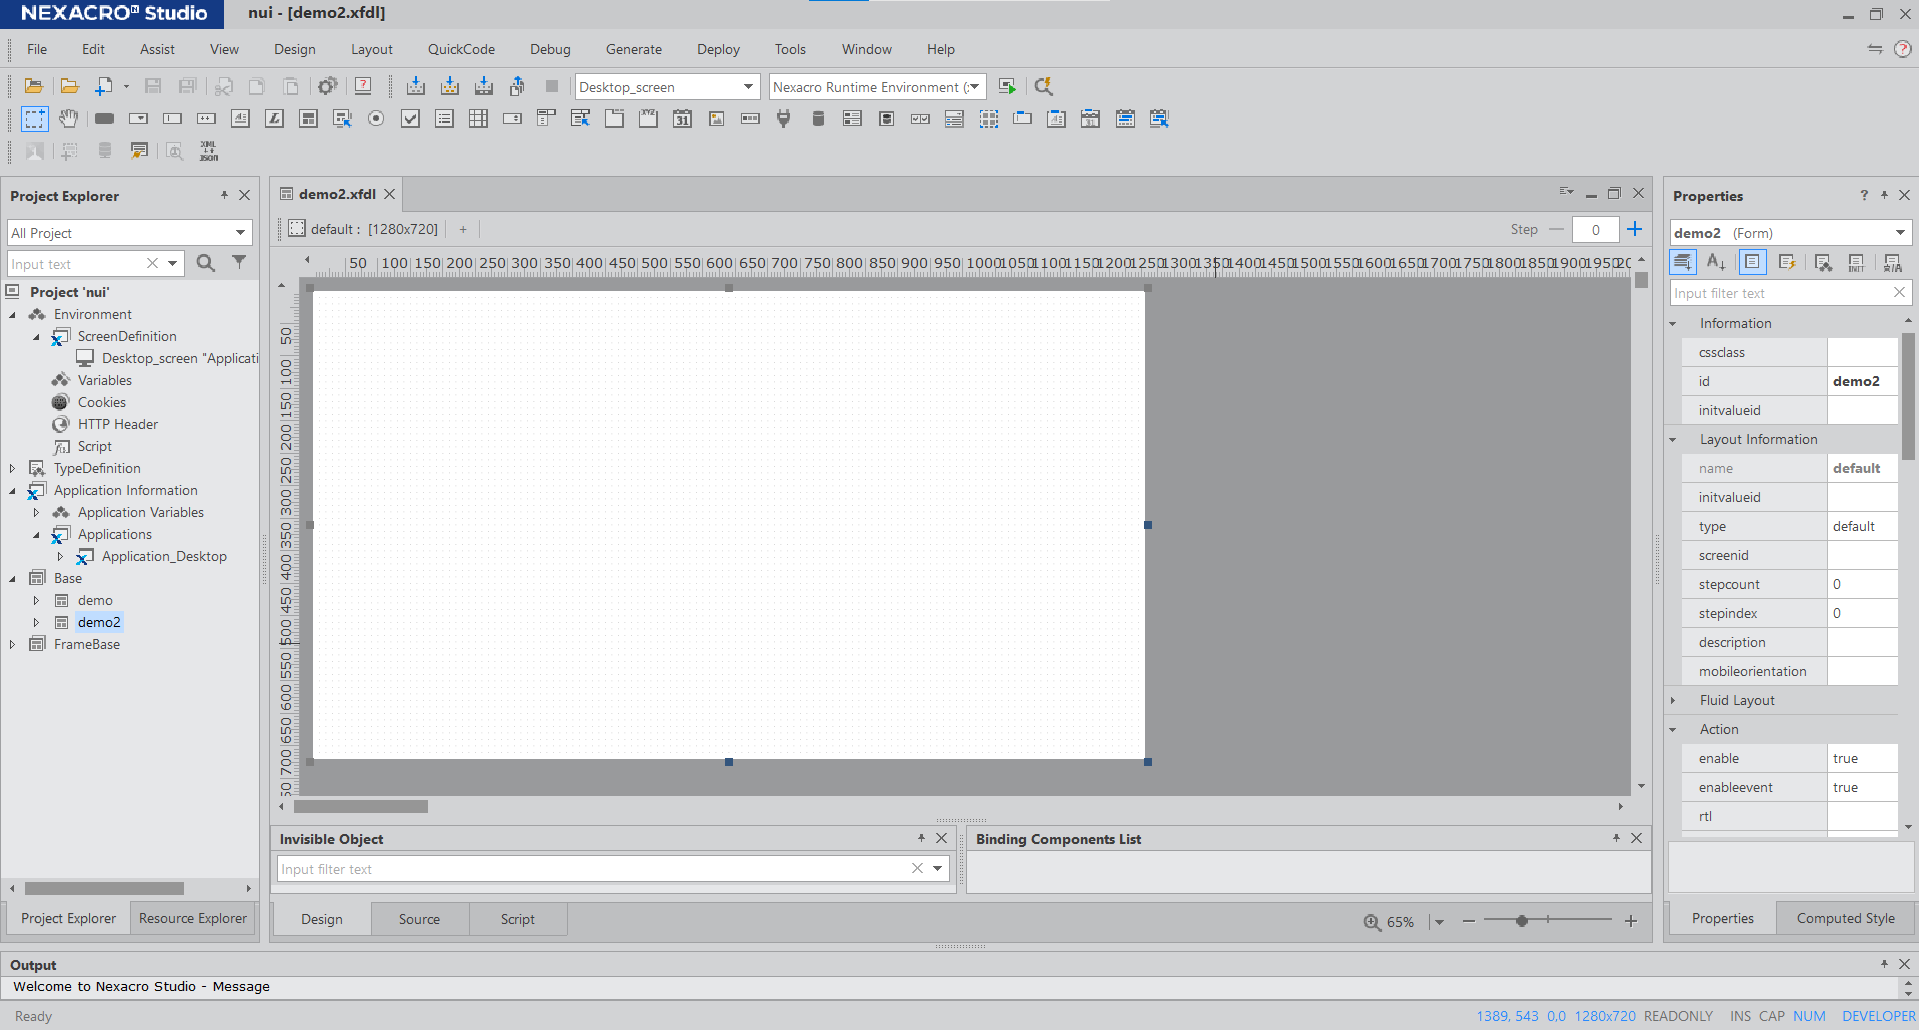The image size is (1919, 1030).
Task: Select the Grid component tool
Action: pyautogui.click(x=478, y=119)
